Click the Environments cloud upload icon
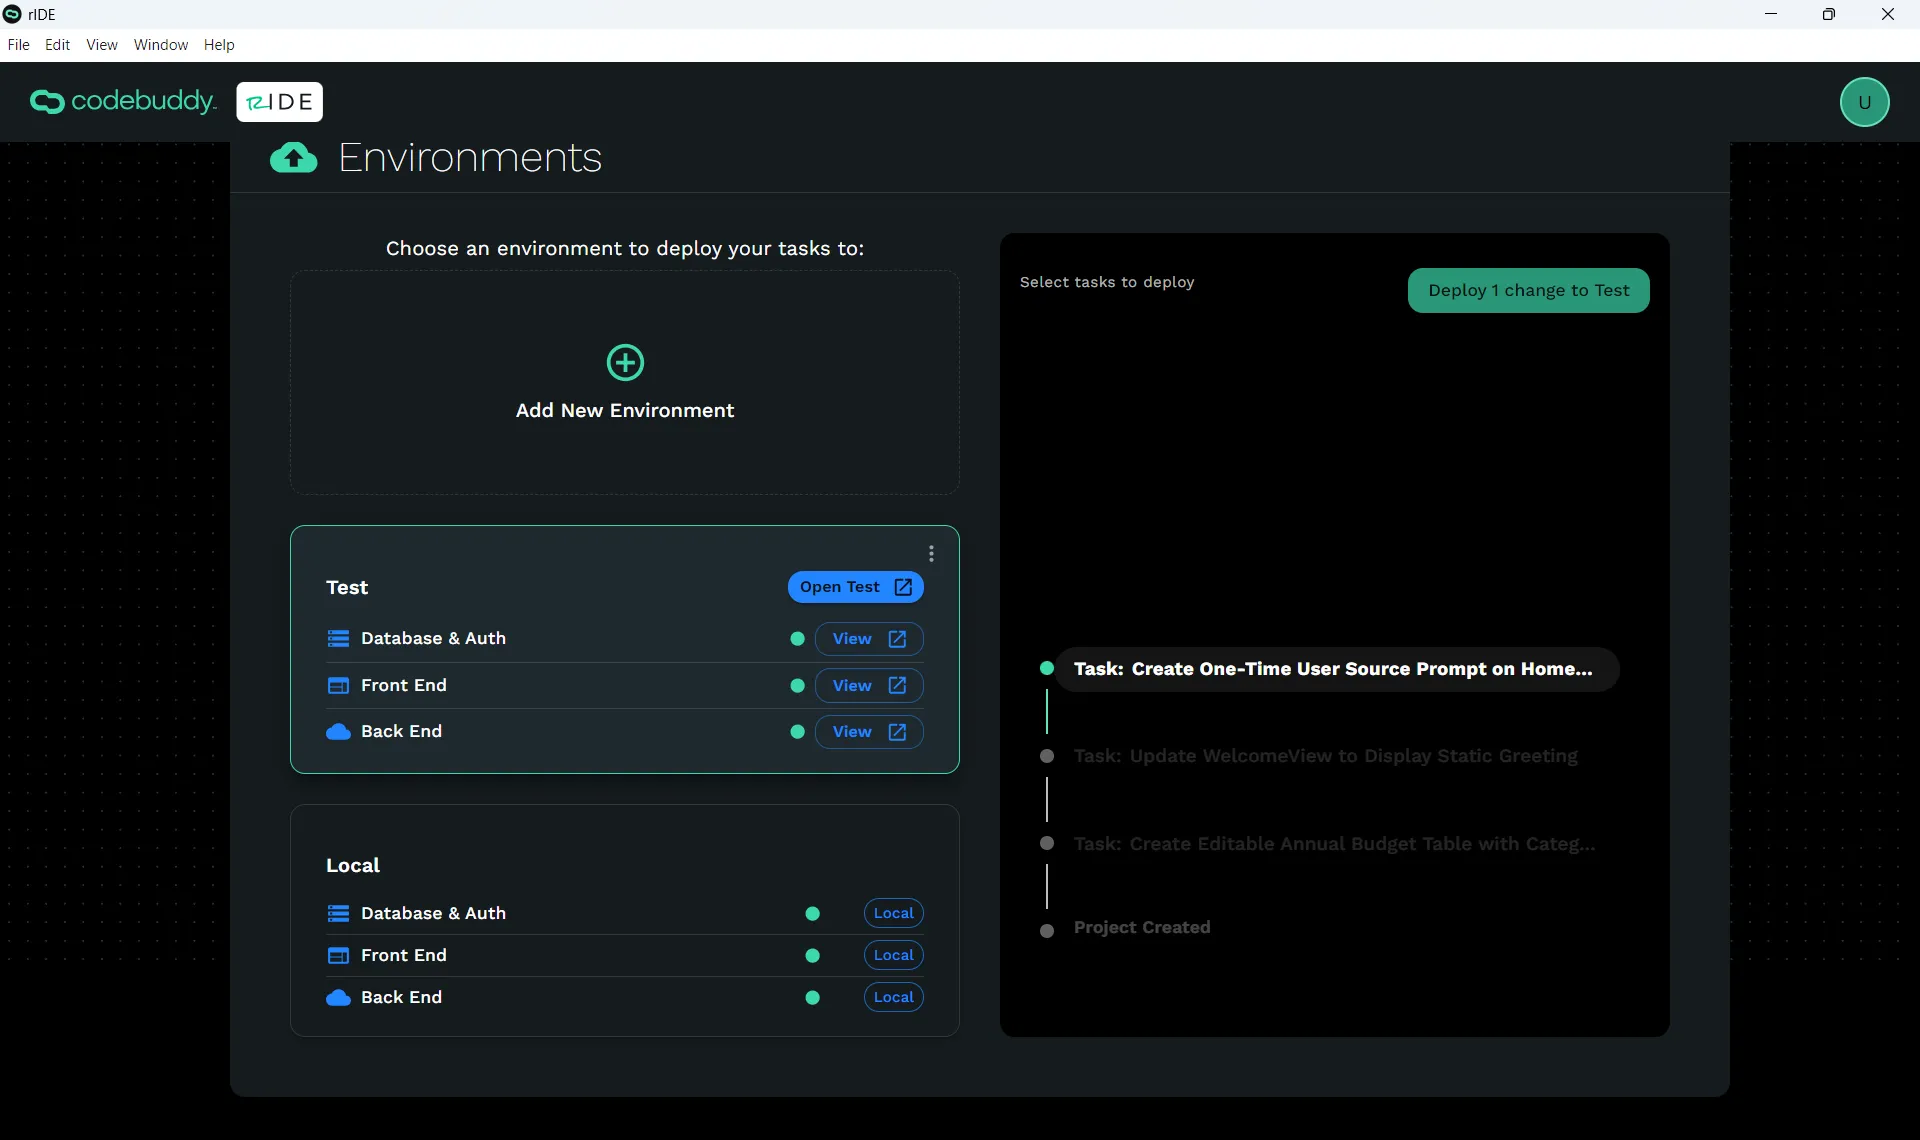The image size is (1920, 1140). point(294,158)
